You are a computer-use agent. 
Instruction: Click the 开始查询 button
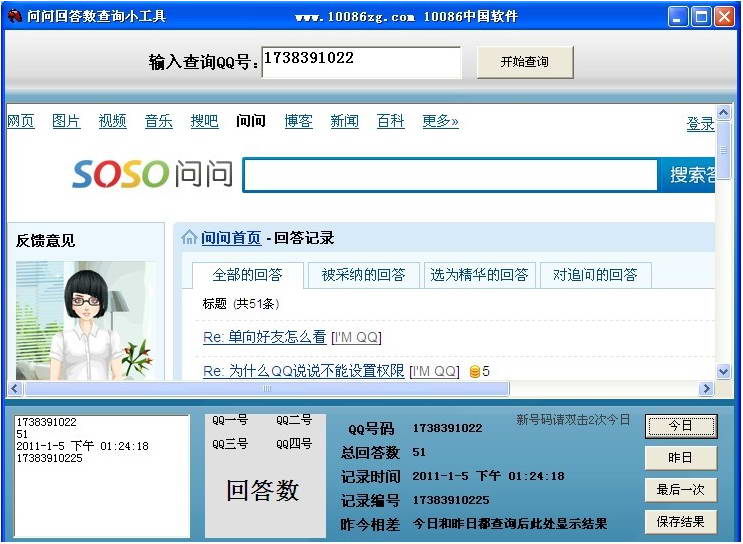pyautogui.click(x=525, y=62)
